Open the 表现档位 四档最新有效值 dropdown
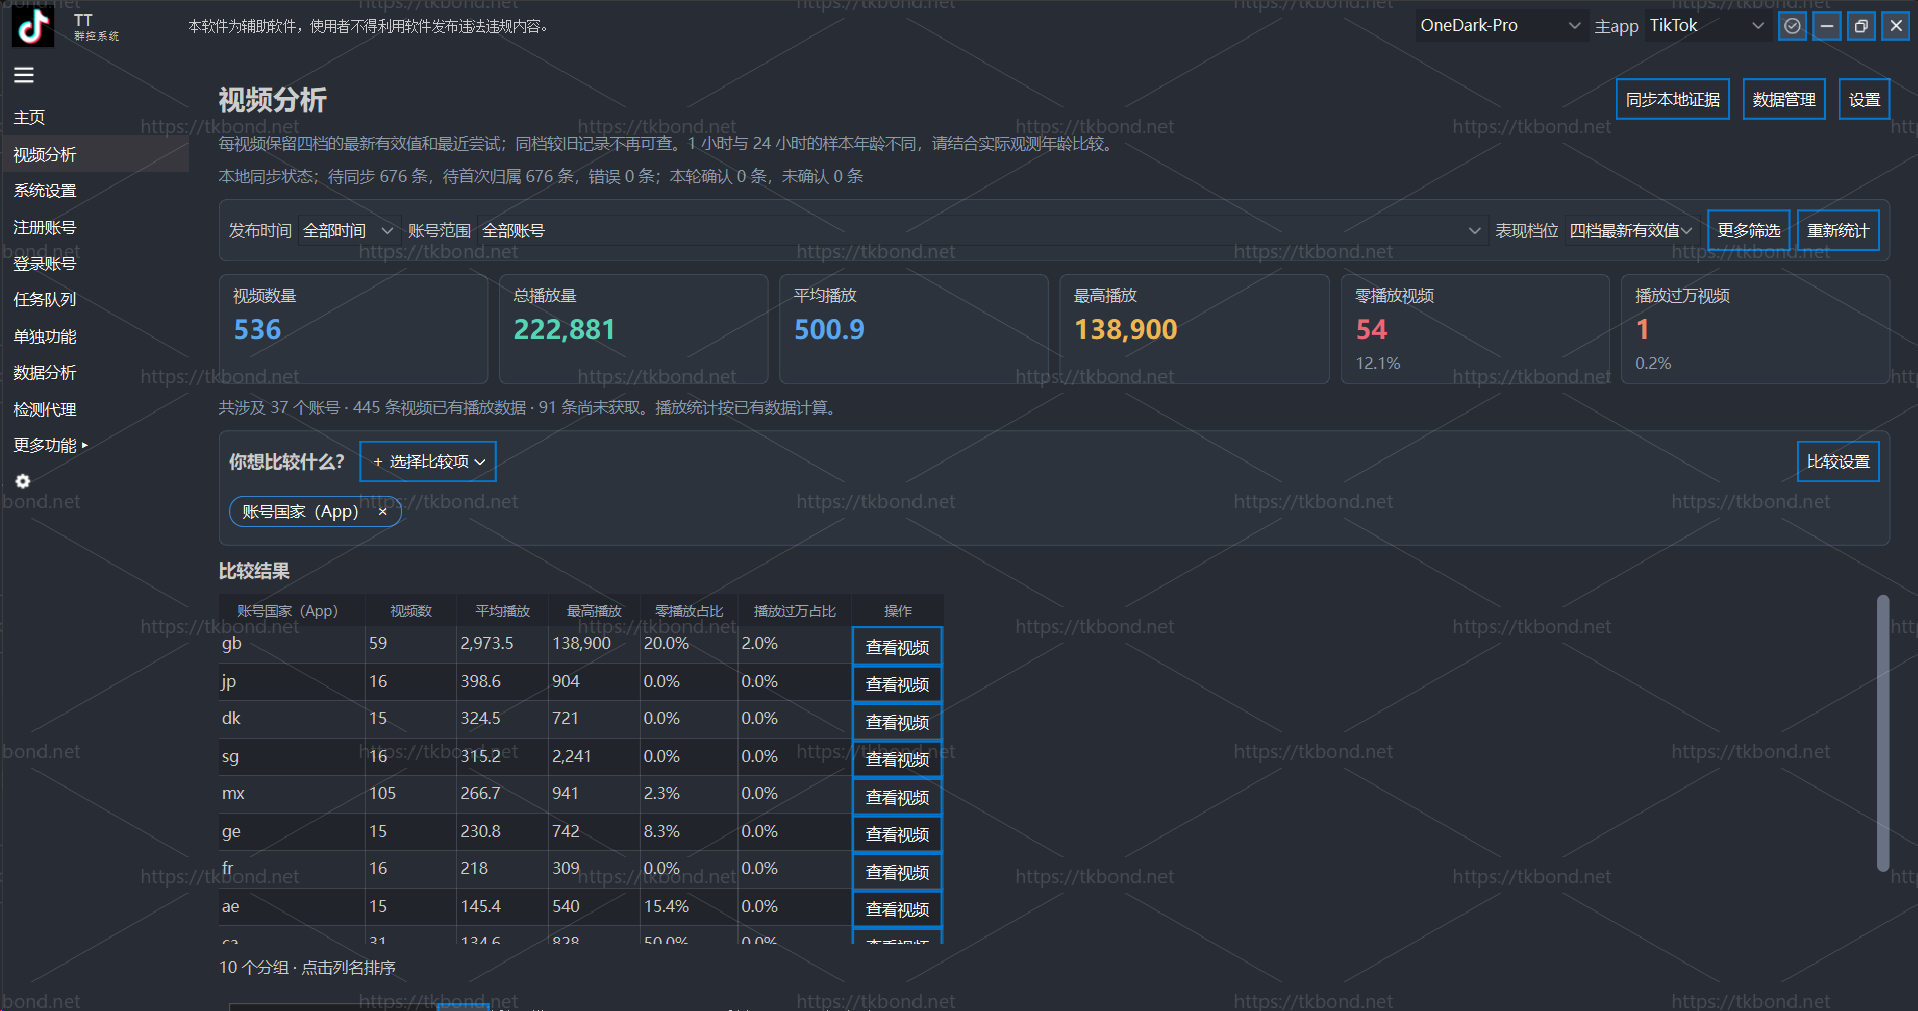This screenshot has height=1011, width=1918. (x=1630, y=231)
